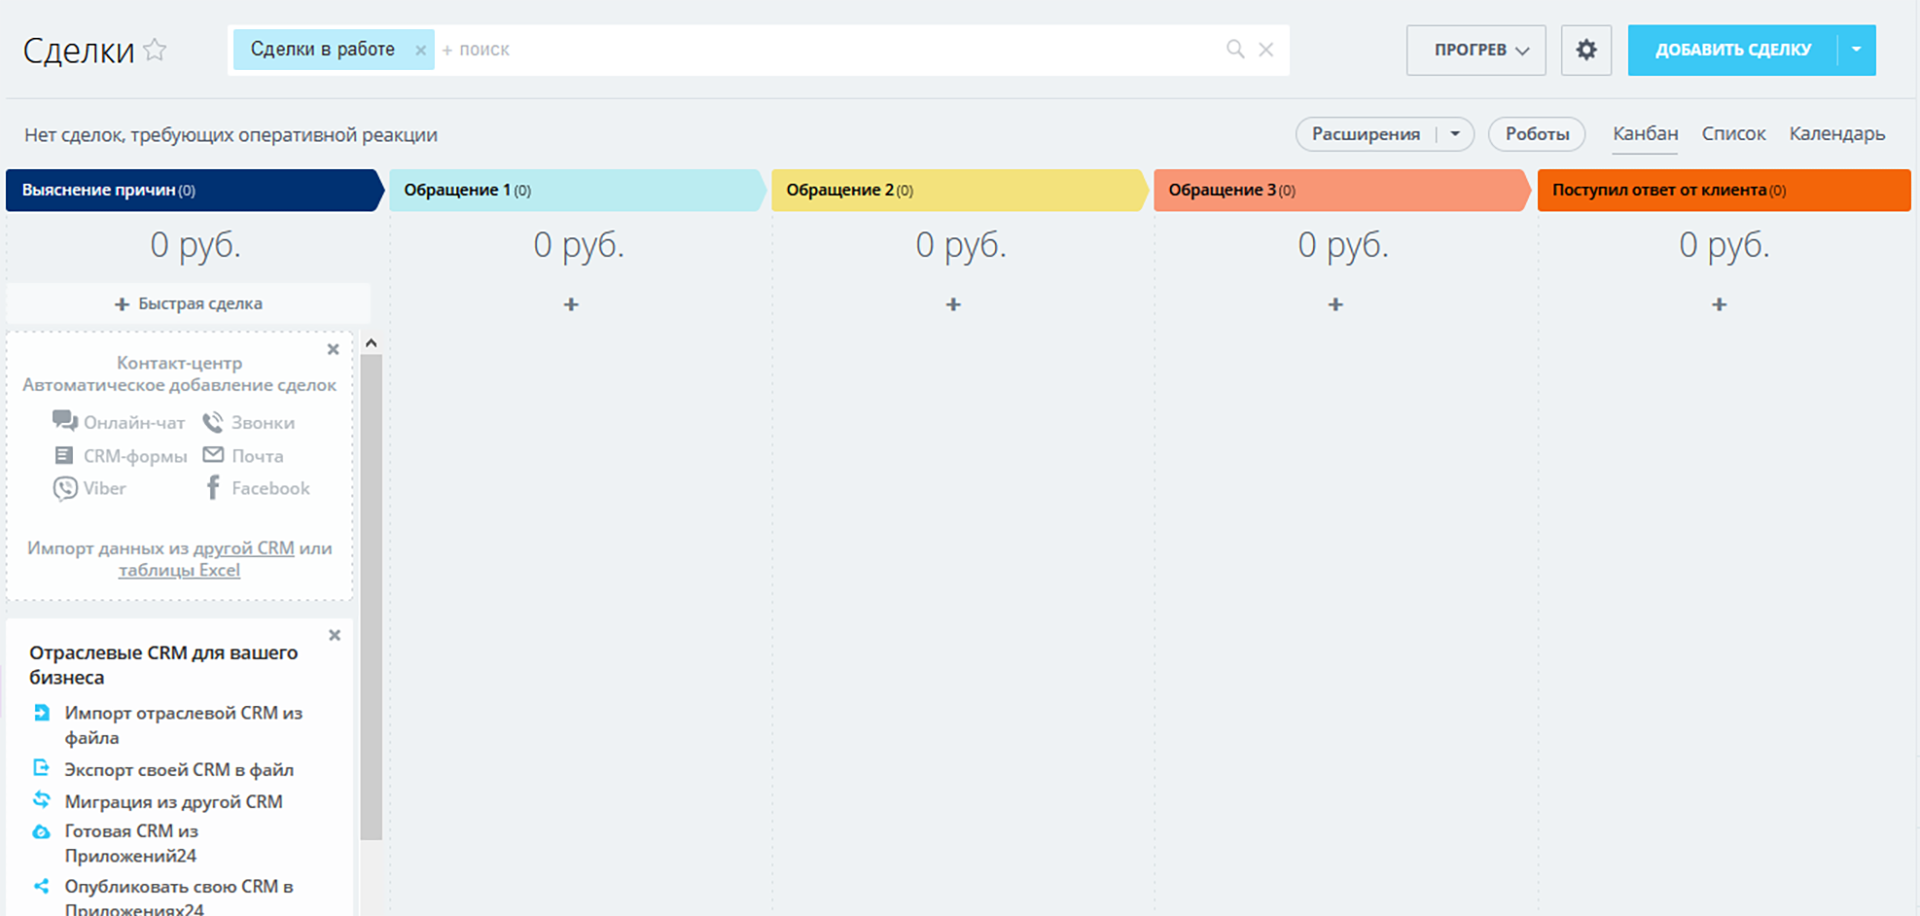Open settings via the gear icon
This screenshot has height=916, width=1920.
click(x=1586, y=50)
